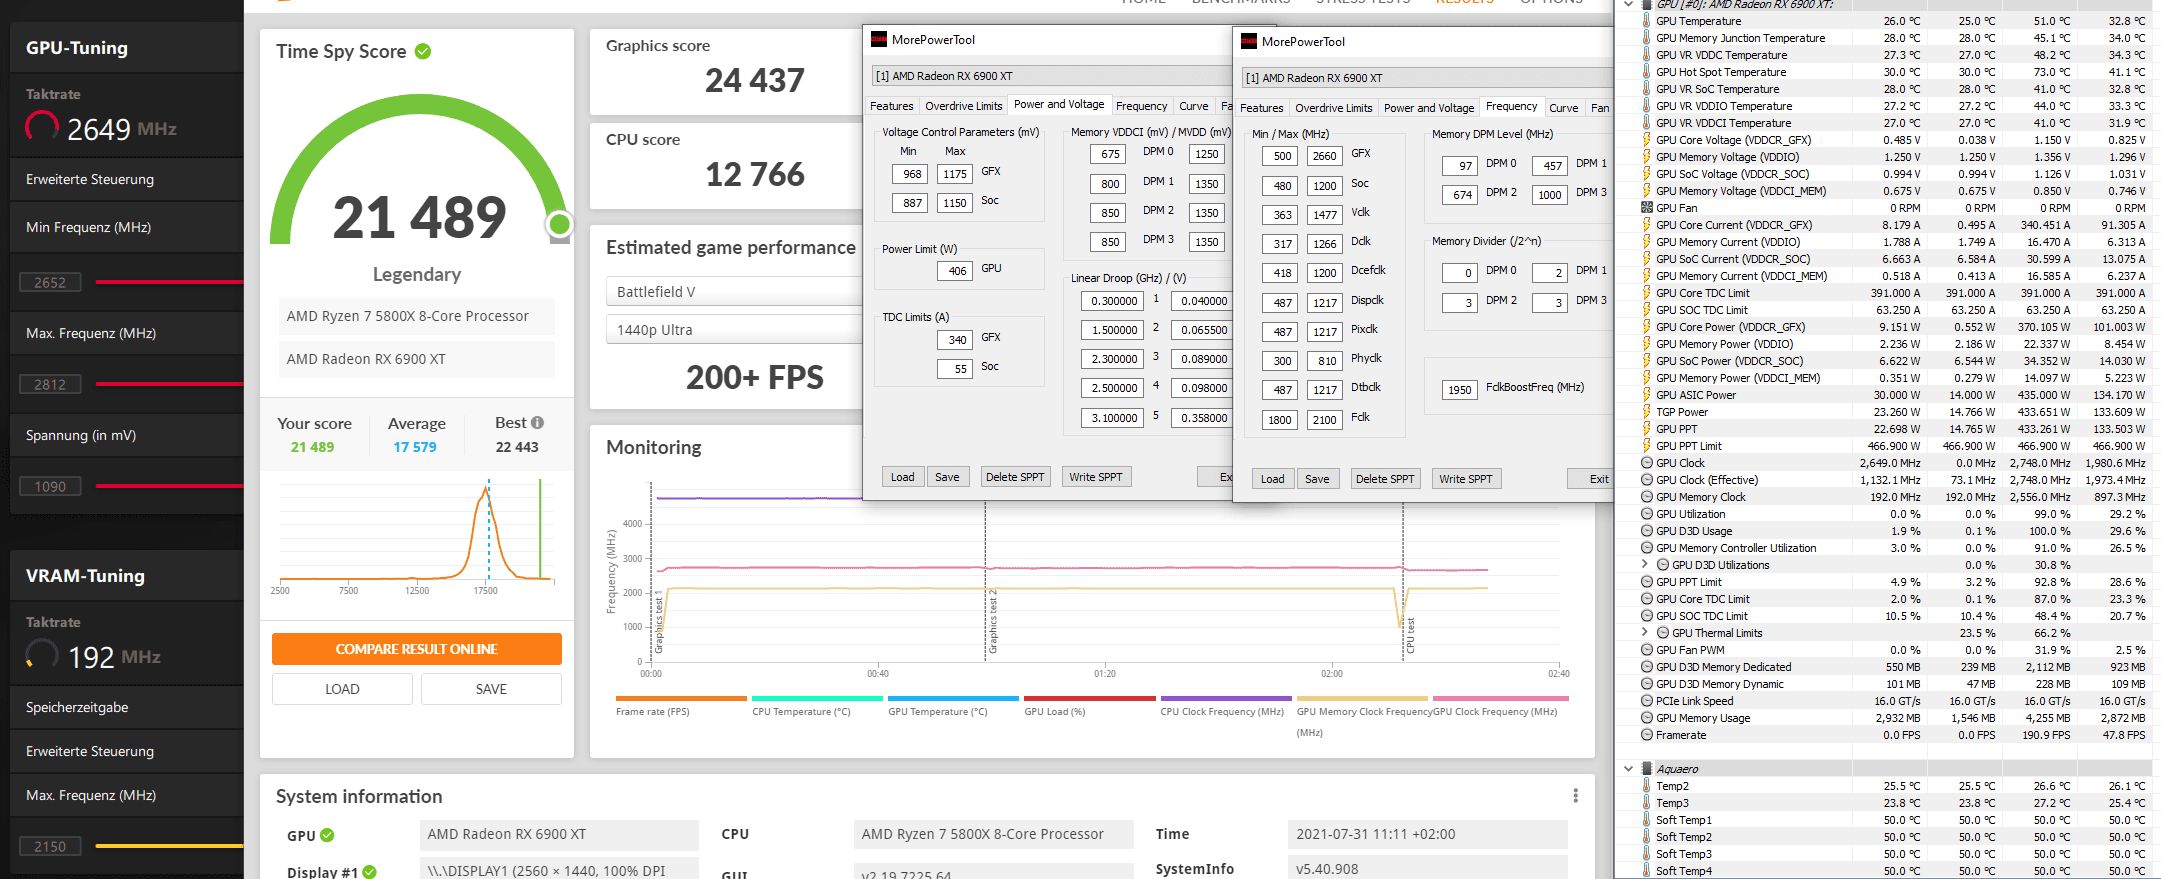Open the three-dot menu in System information

(x=1575, y=796)
